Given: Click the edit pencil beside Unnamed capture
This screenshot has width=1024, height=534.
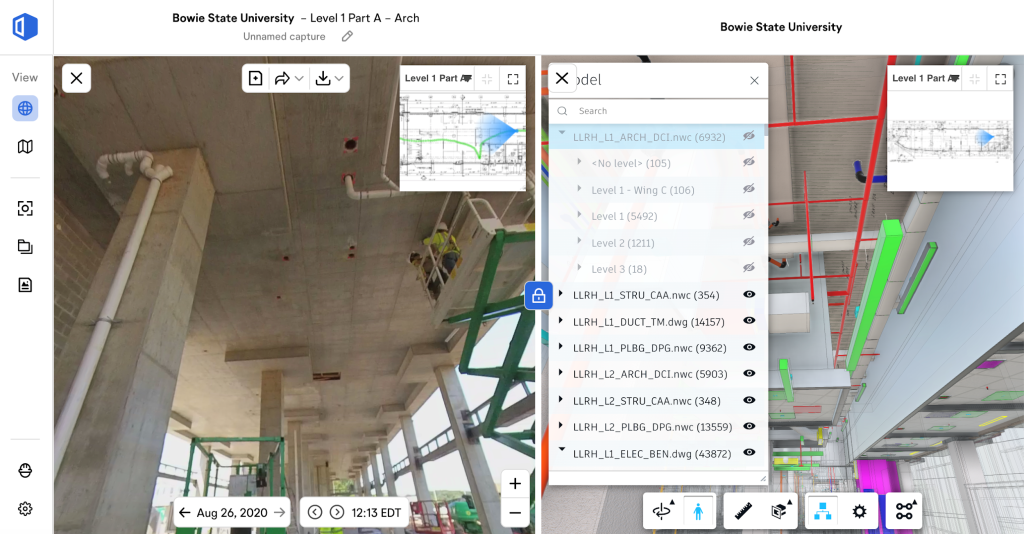Looking at the screenshot, I should coord(347,37).
